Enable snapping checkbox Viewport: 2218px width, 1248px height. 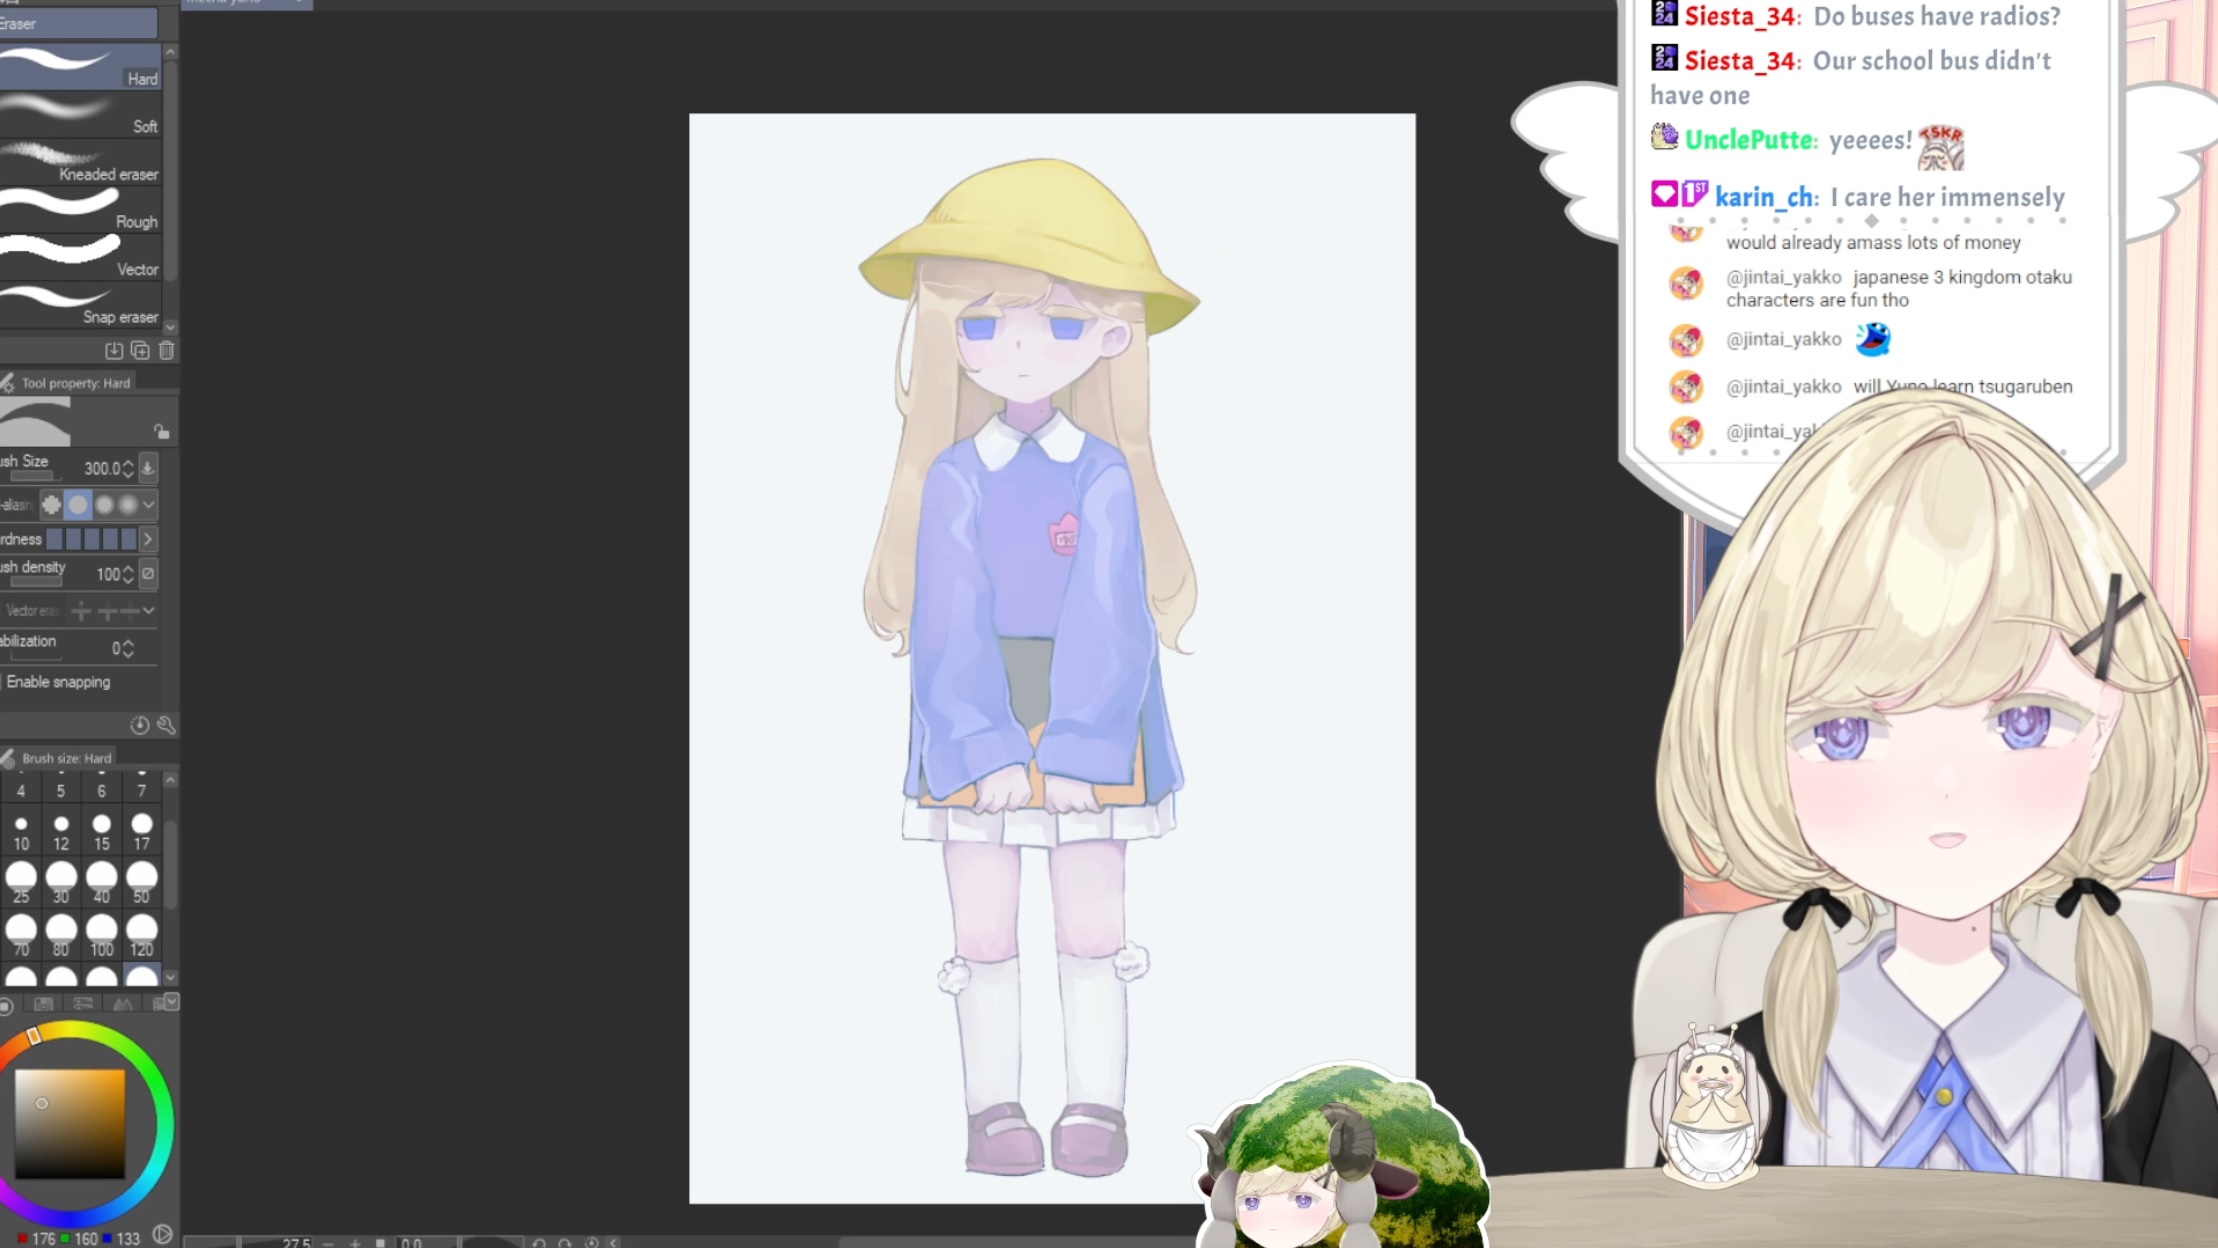tap(2, 682)
